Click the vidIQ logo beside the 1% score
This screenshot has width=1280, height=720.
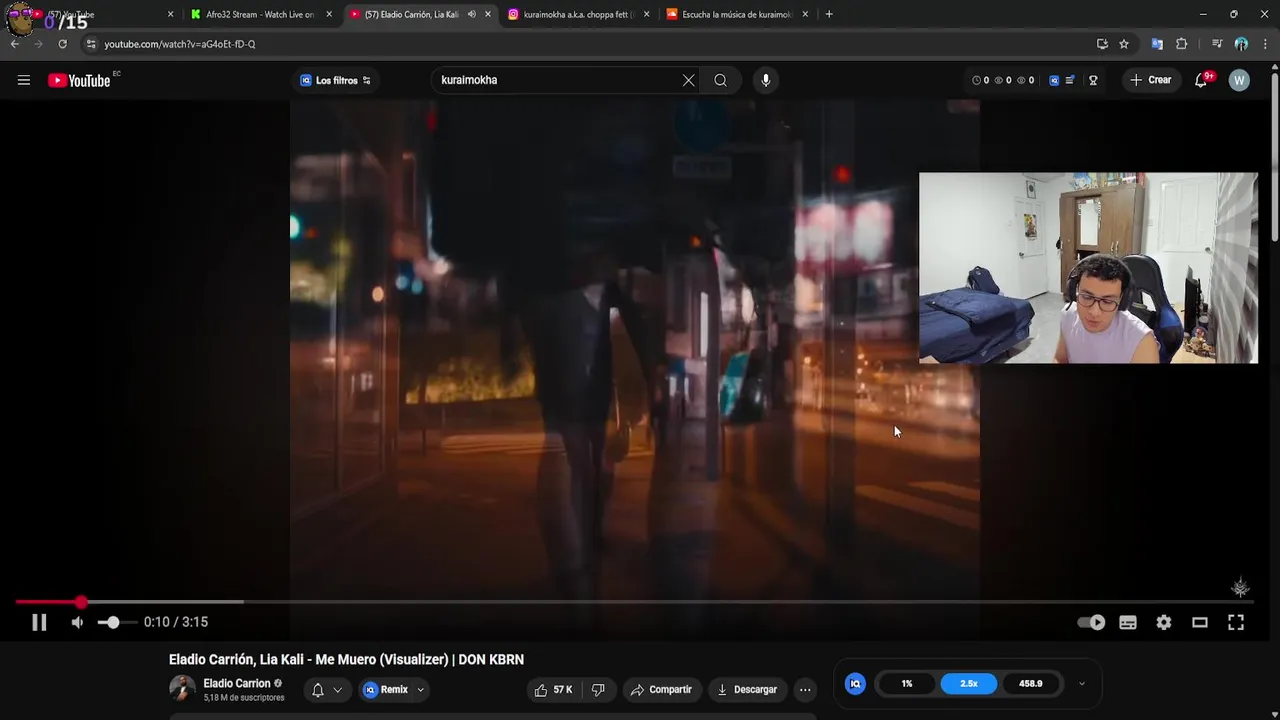tap(855, 684)
